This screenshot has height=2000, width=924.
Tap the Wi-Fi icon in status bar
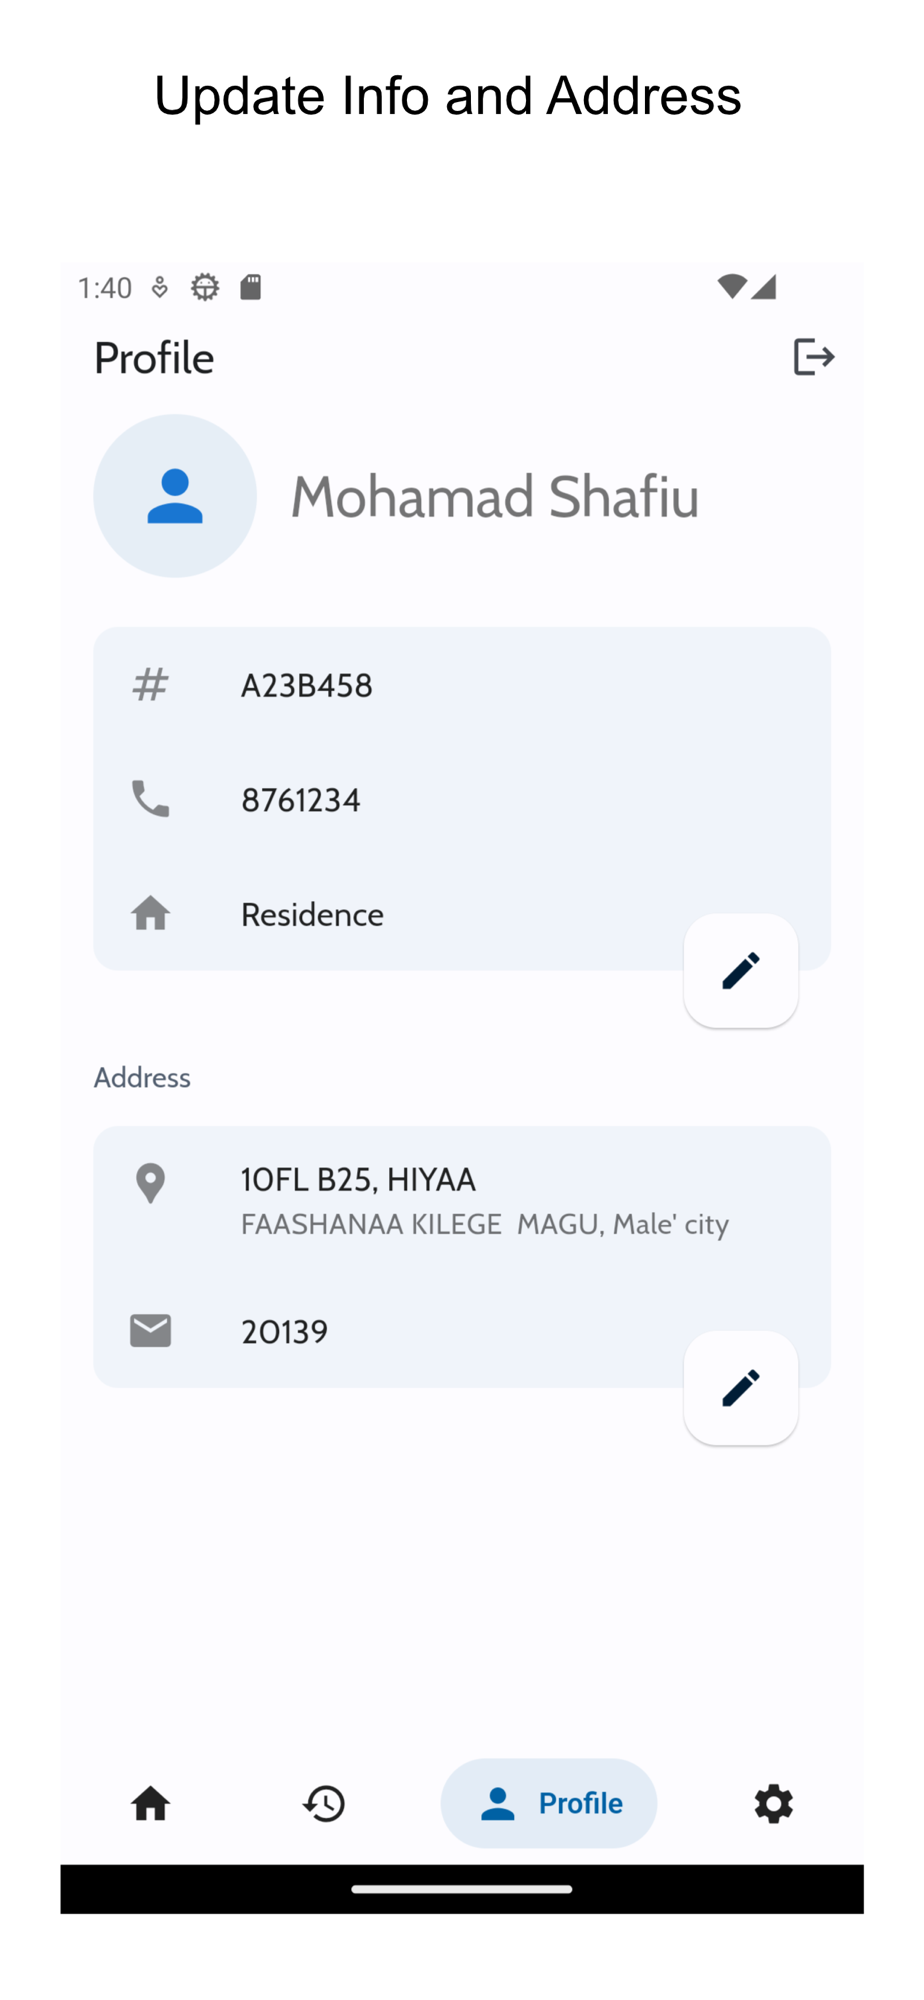[x=732, y=287]
